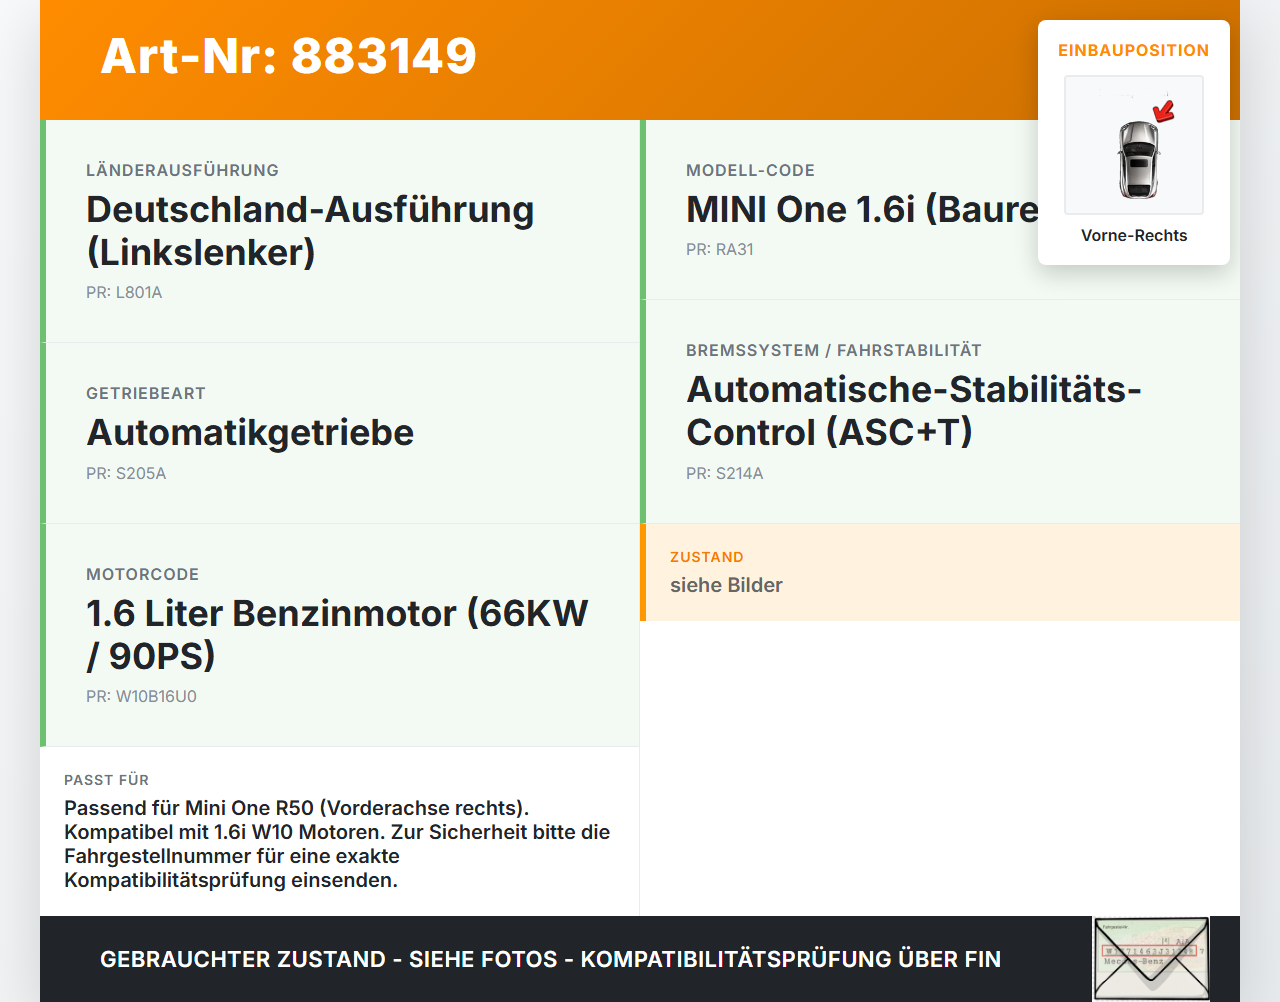Select Automatische-Stabilitäts-Control (ASC+T) text

point(914,411)
